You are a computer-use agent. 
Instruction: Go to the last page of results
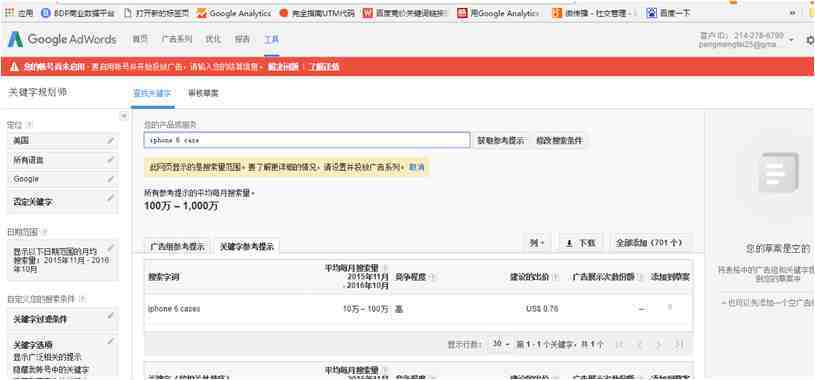[680, 344]
